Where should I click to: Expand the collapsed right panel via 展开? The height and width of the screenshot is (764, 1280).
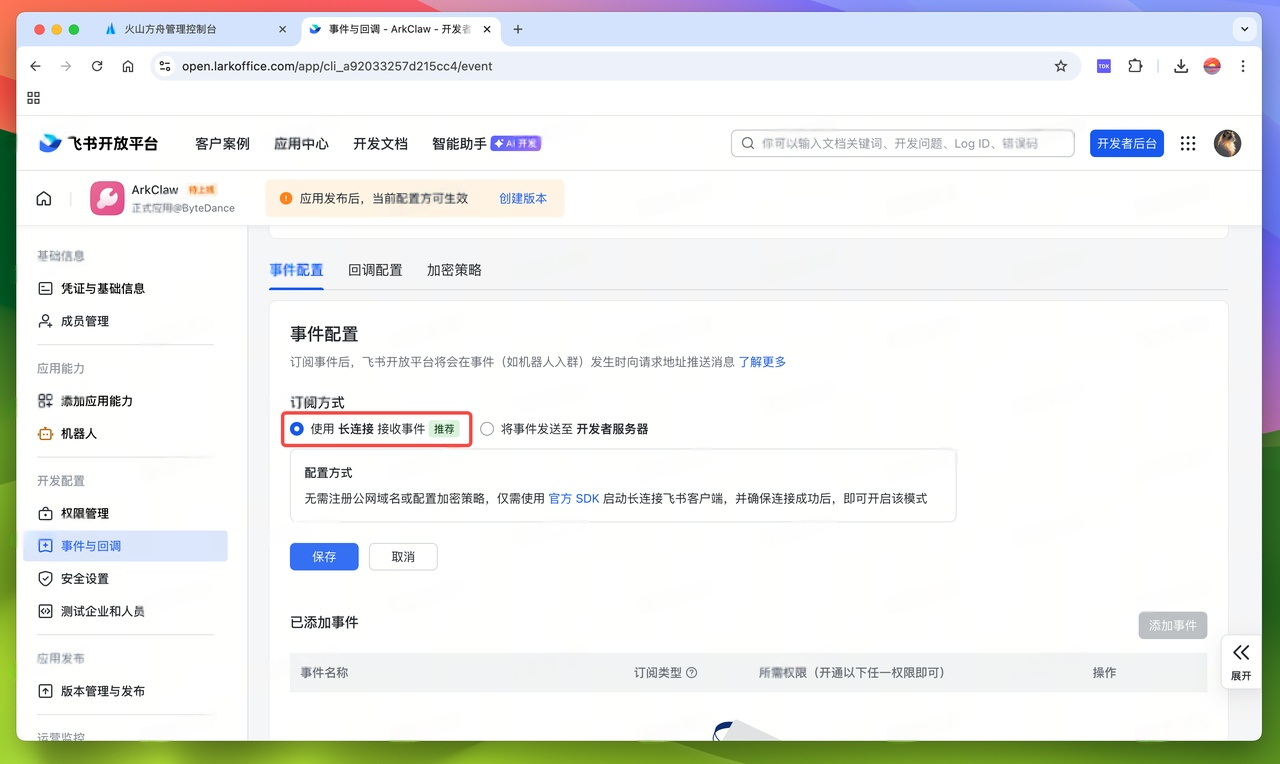click(x=1241, y=662)
